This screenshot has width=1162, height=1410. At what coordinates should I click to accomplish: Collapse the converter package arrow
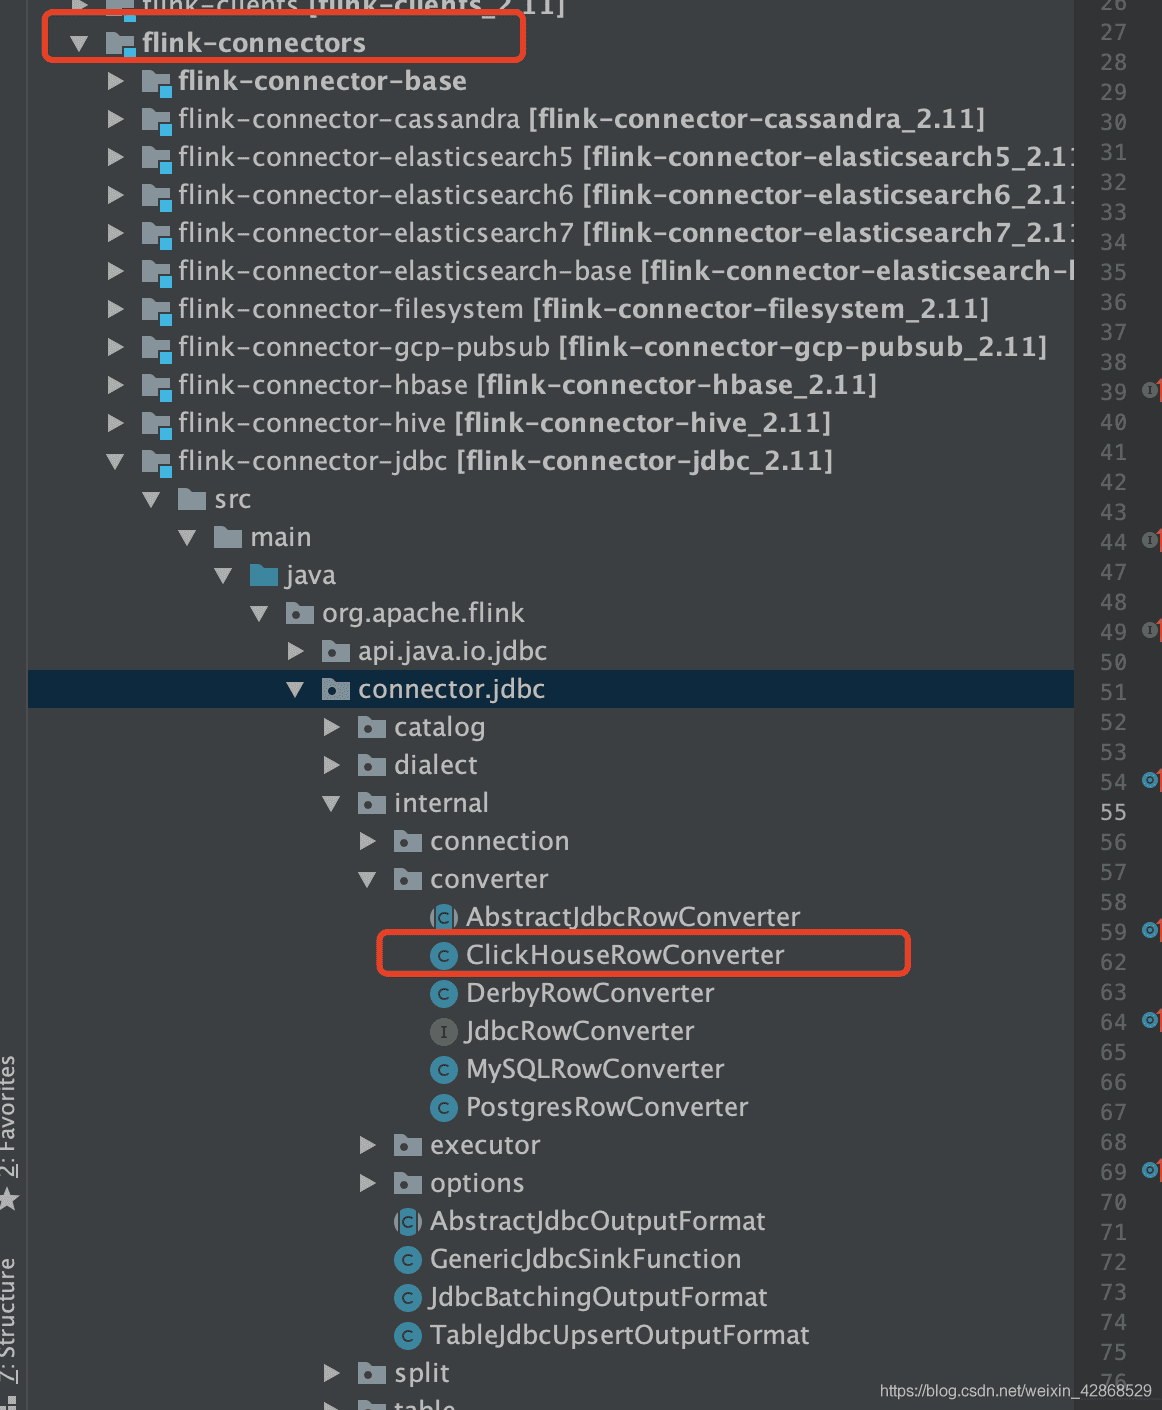point(367,879)
